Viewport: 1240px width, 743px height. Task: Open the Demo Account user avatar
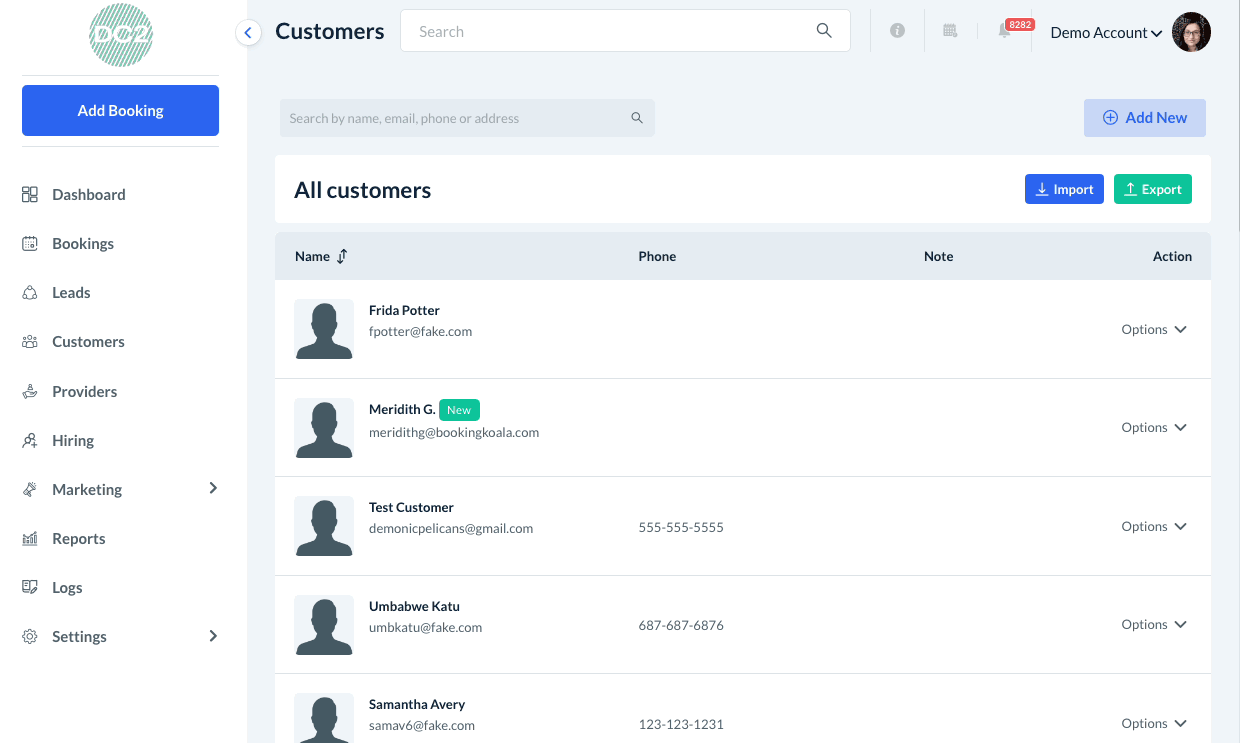1191,32
